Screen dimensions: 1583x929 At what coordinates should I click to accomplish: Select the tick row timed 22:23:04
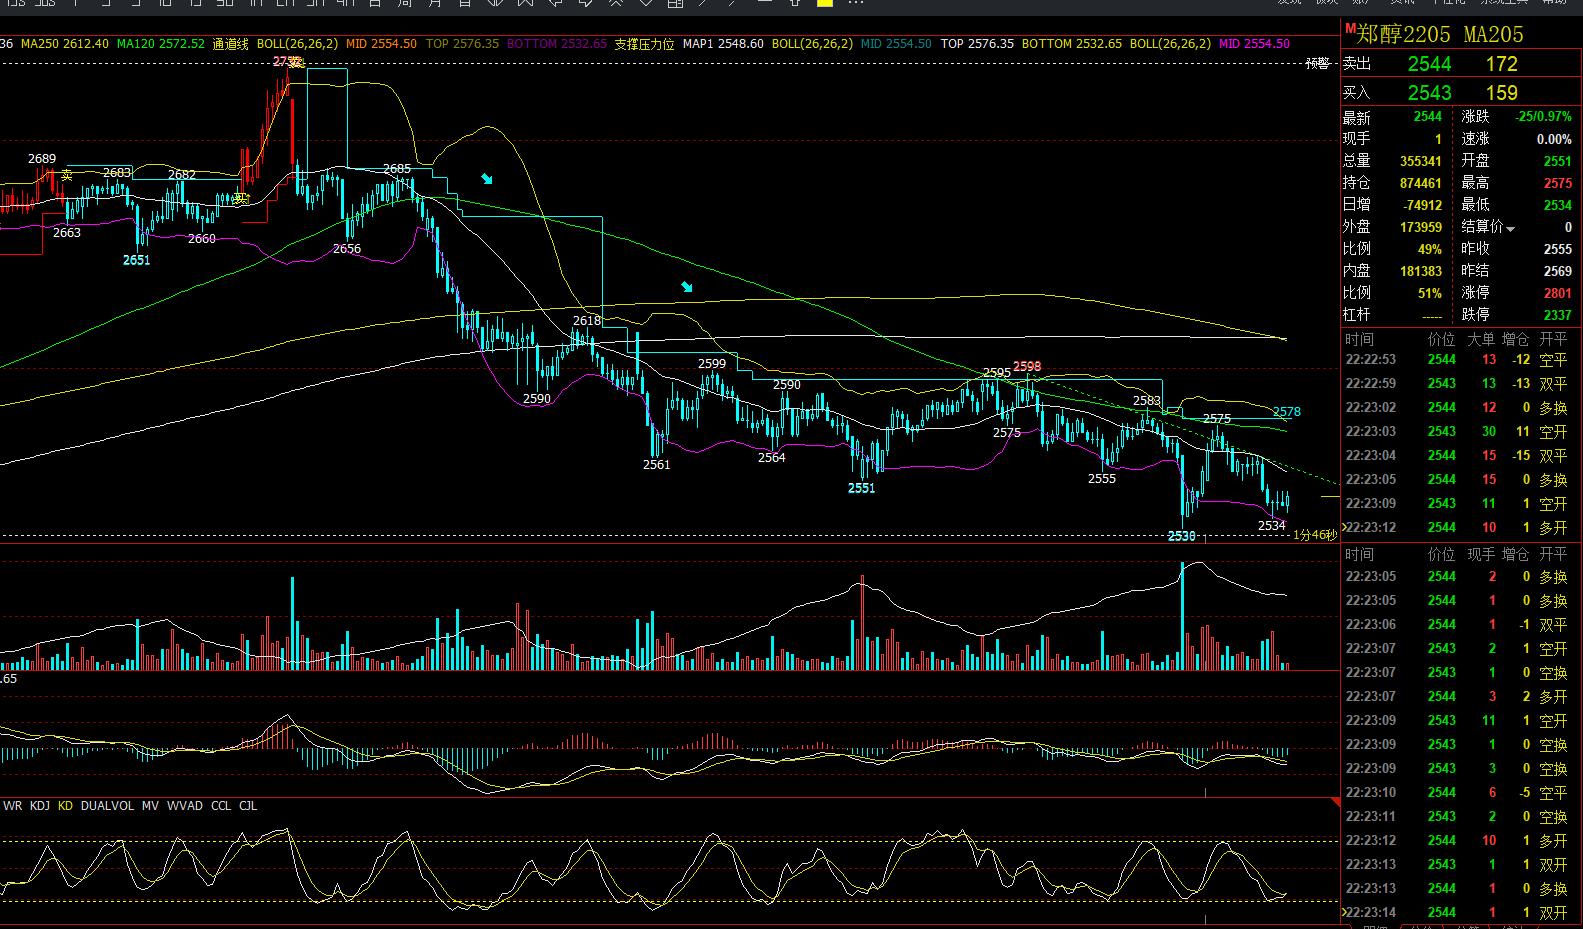coord(1461,456)
